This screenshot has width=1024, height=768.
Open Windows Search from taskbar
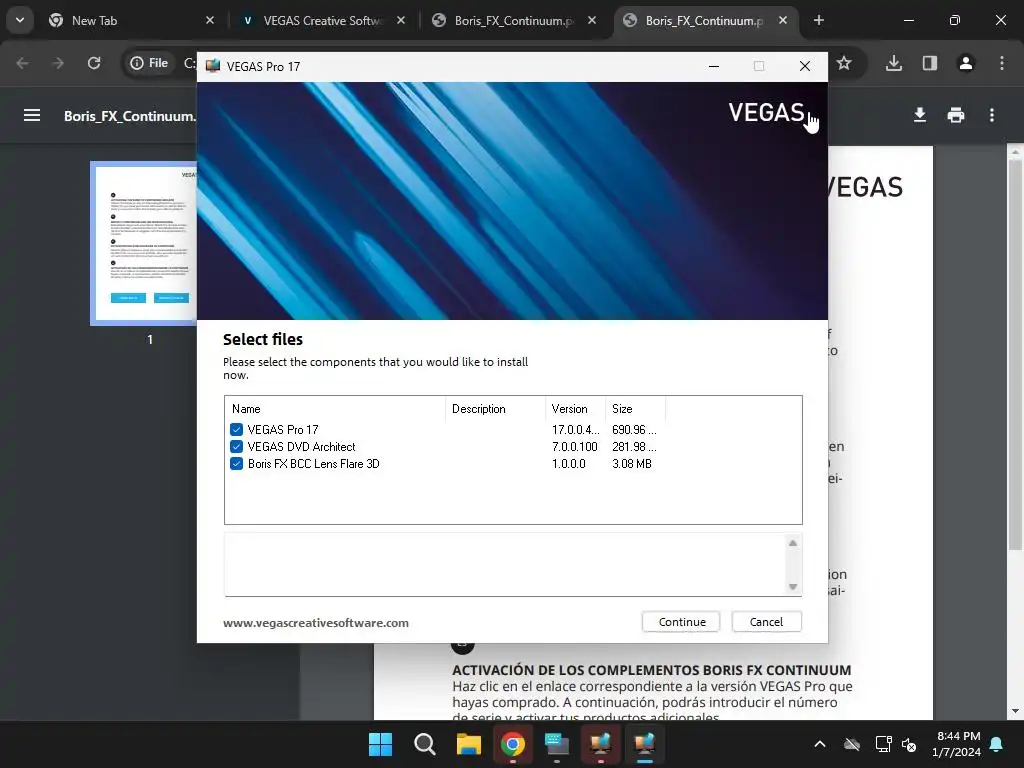click(x=424, y=744)
